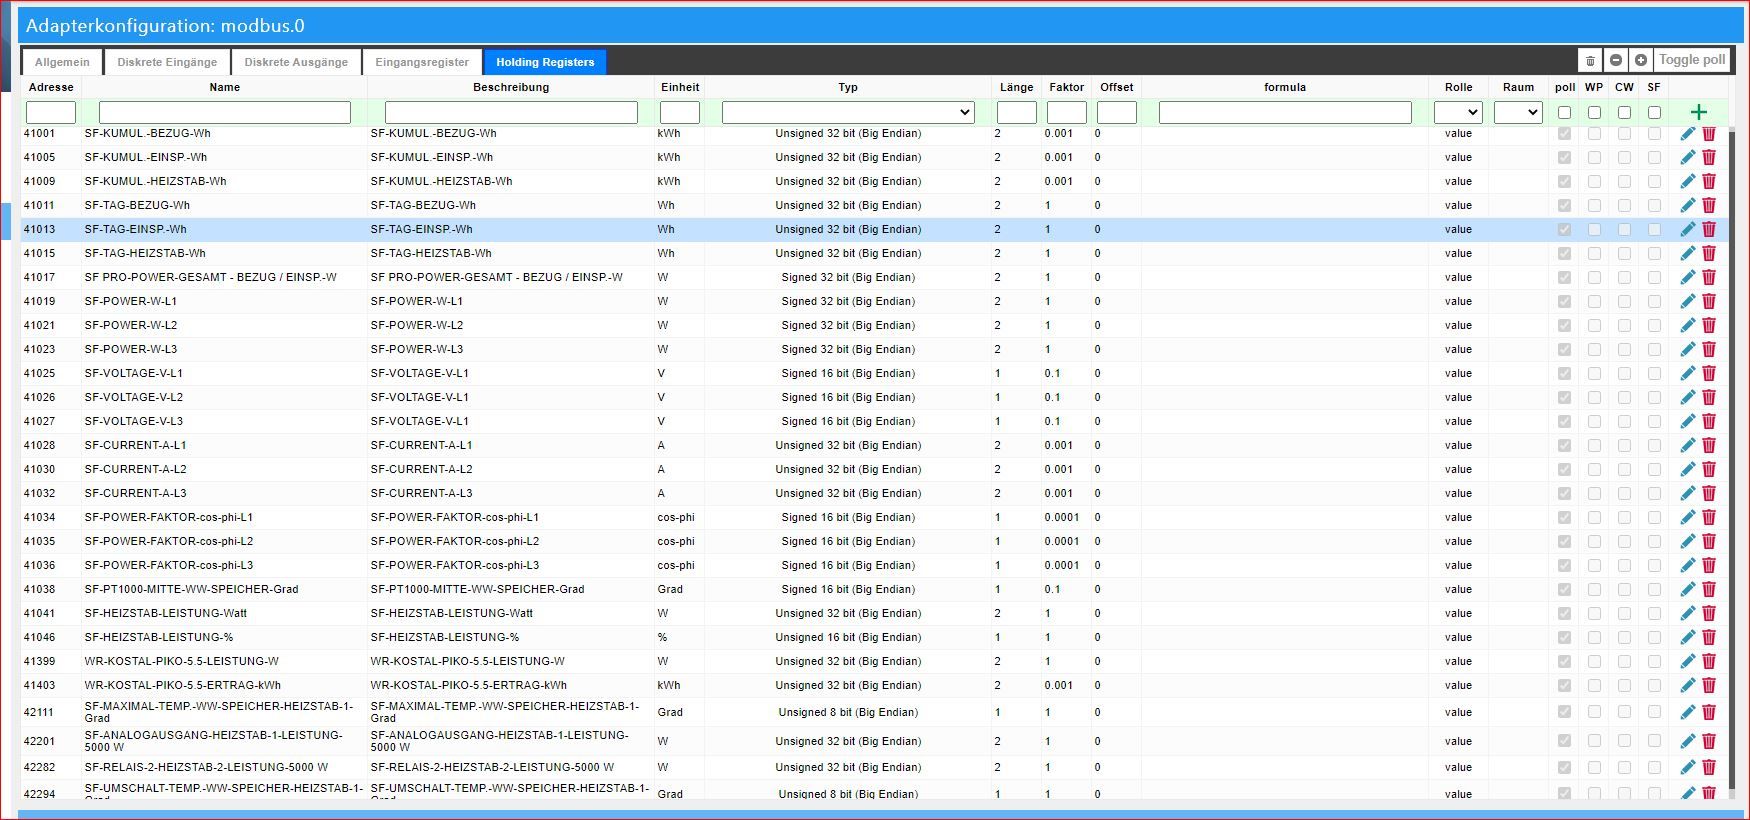The image size is (1750, 820).
Task: Delete row 41021 SF-POWER-W-L2
Action: [x=1709, y=325]
